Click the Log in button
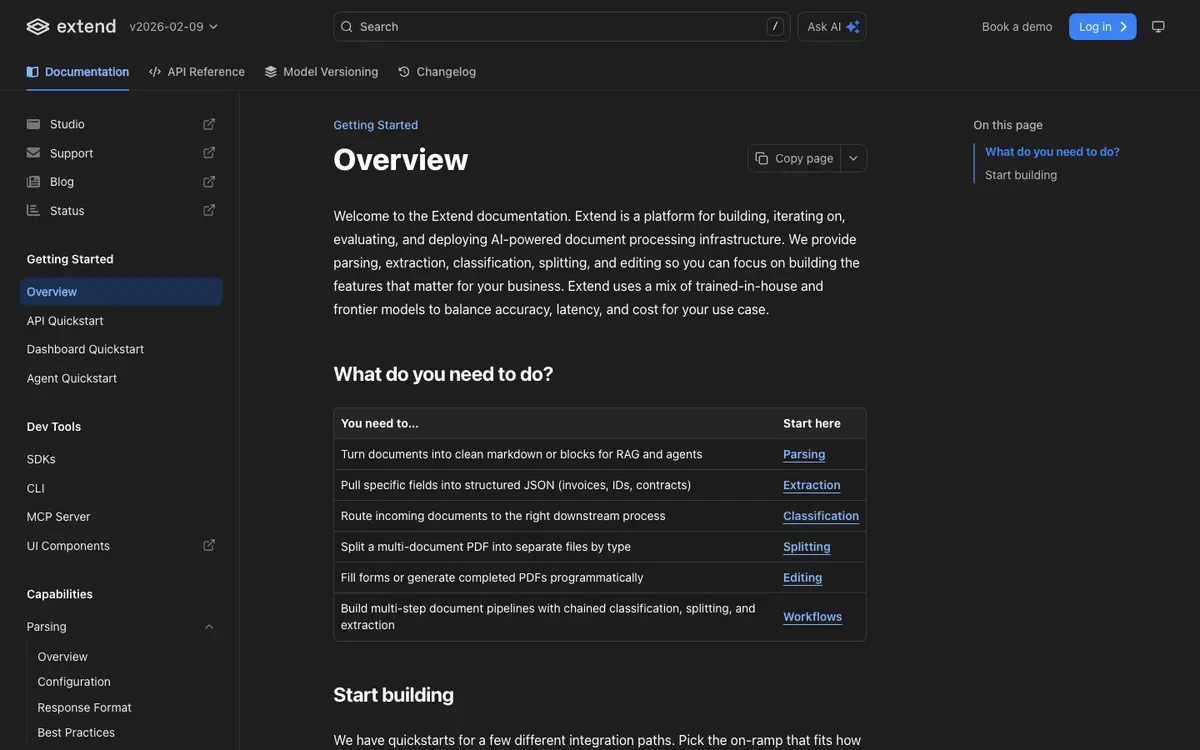Screen dimensions: 1200x750 [1102, 27]
